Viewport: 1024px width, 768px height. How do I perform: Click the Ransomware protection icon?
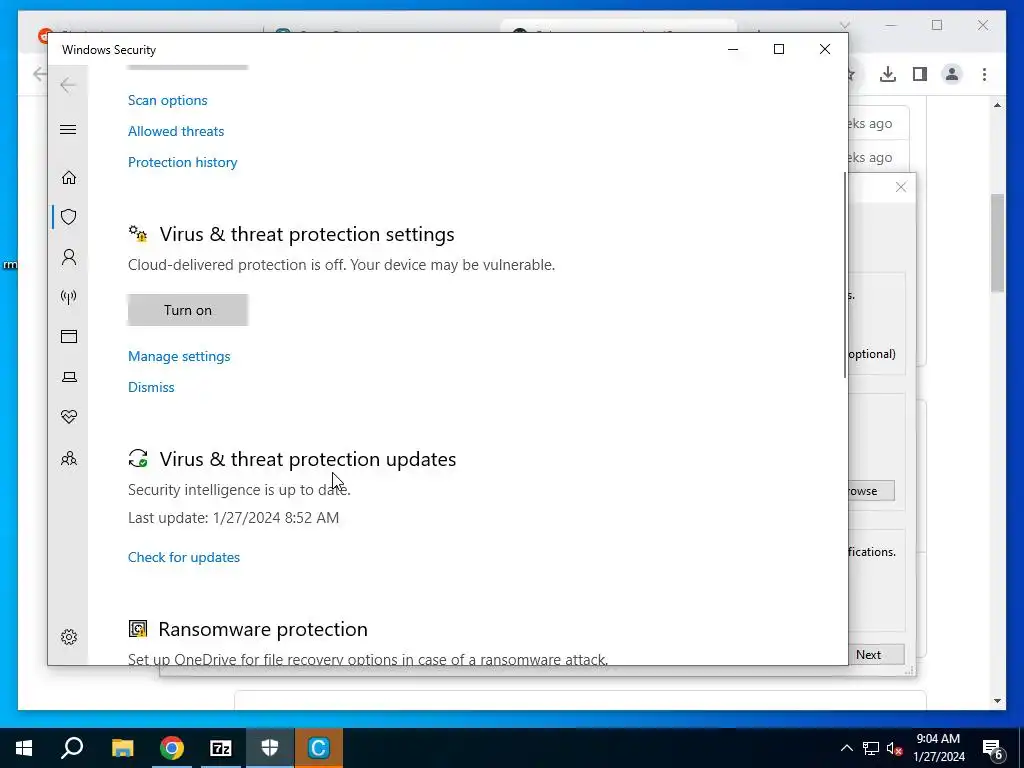[x=138, y=629]
